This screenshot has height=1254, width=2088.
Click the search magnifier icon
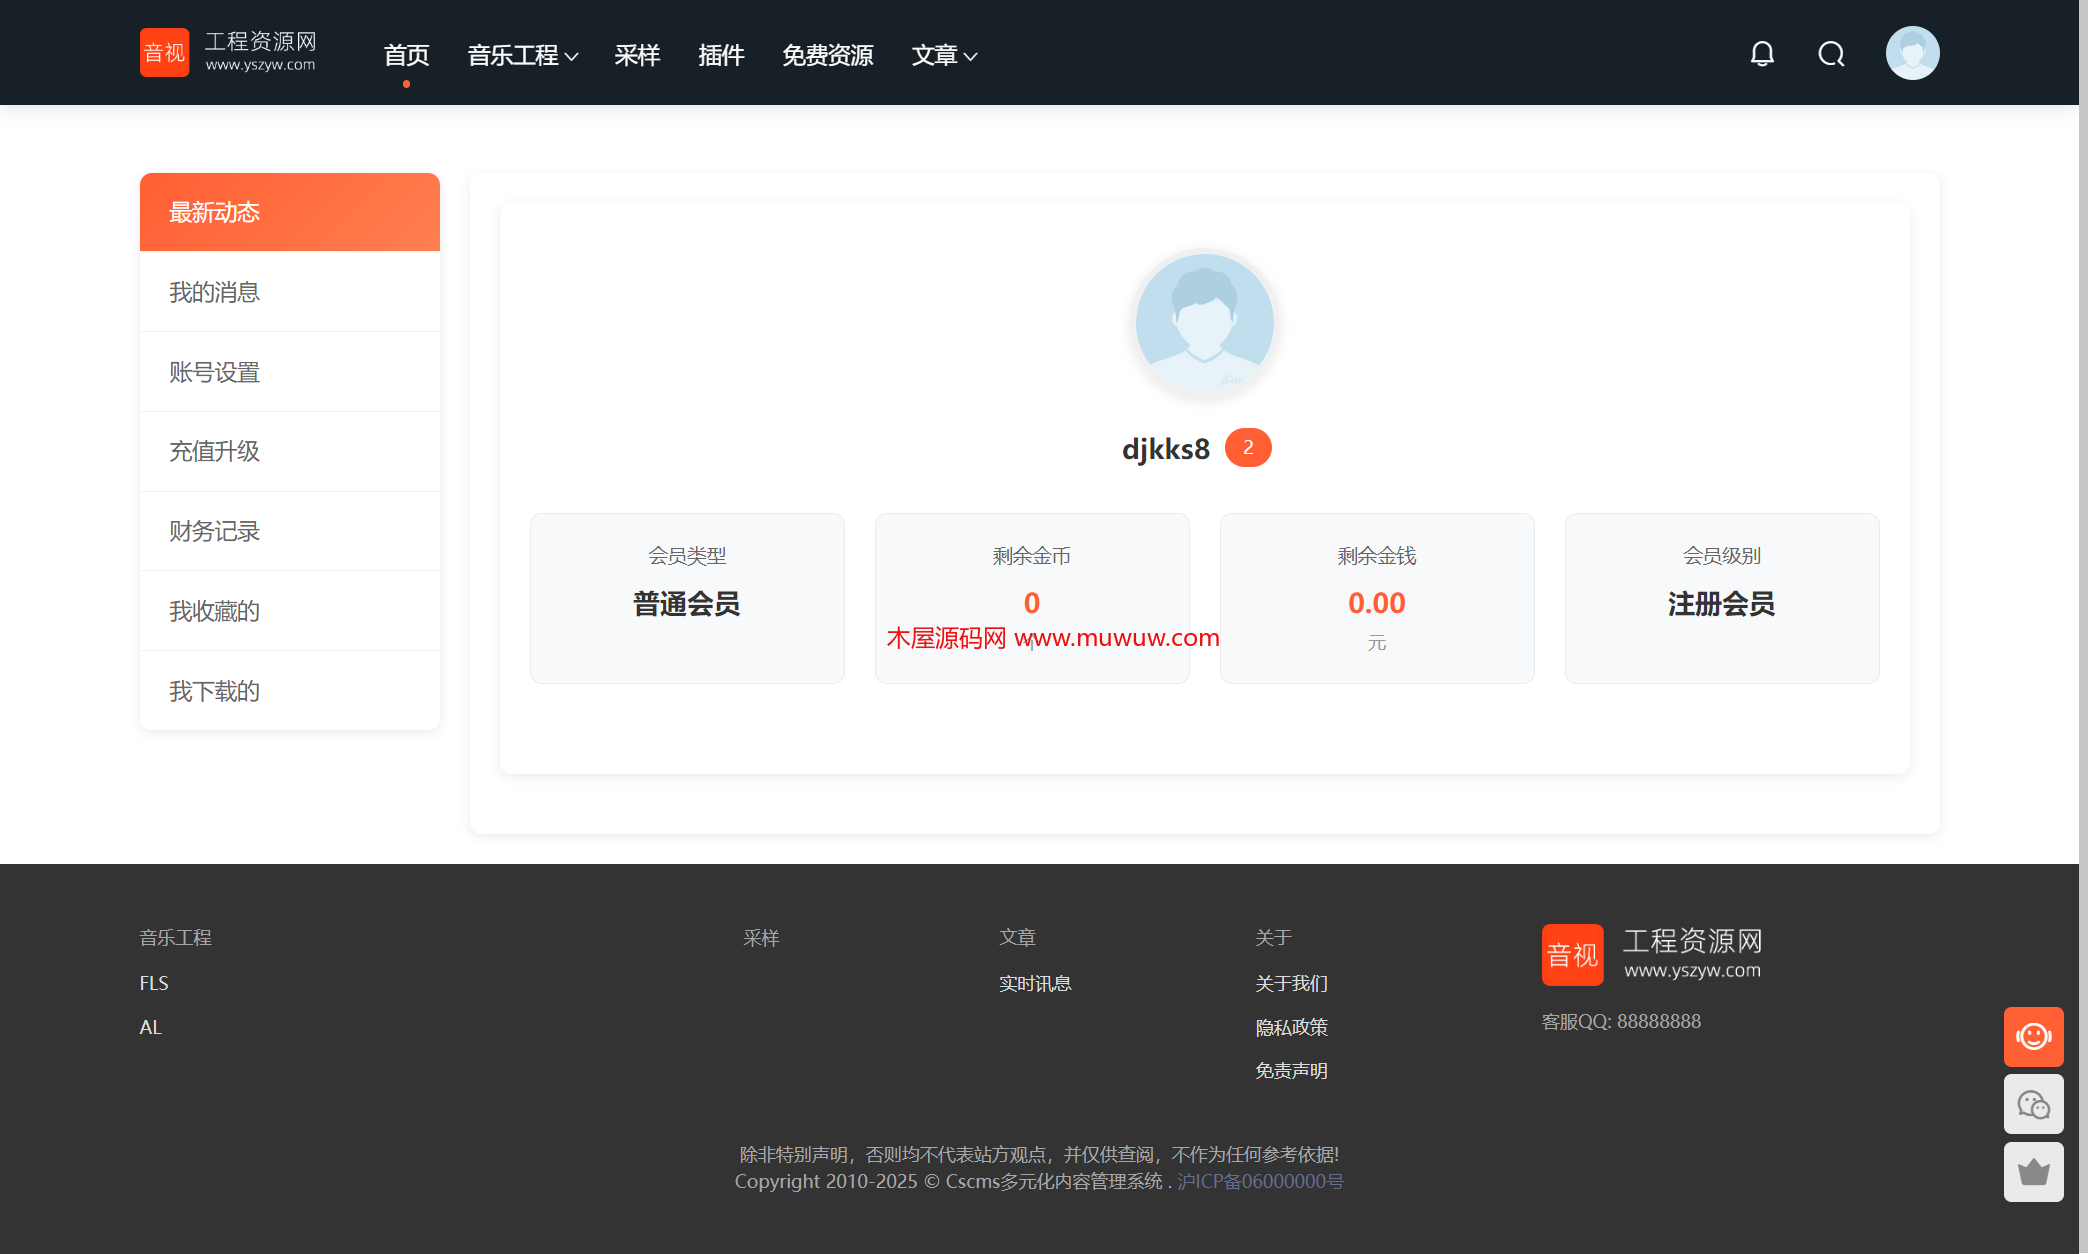tap(1831, 54)
